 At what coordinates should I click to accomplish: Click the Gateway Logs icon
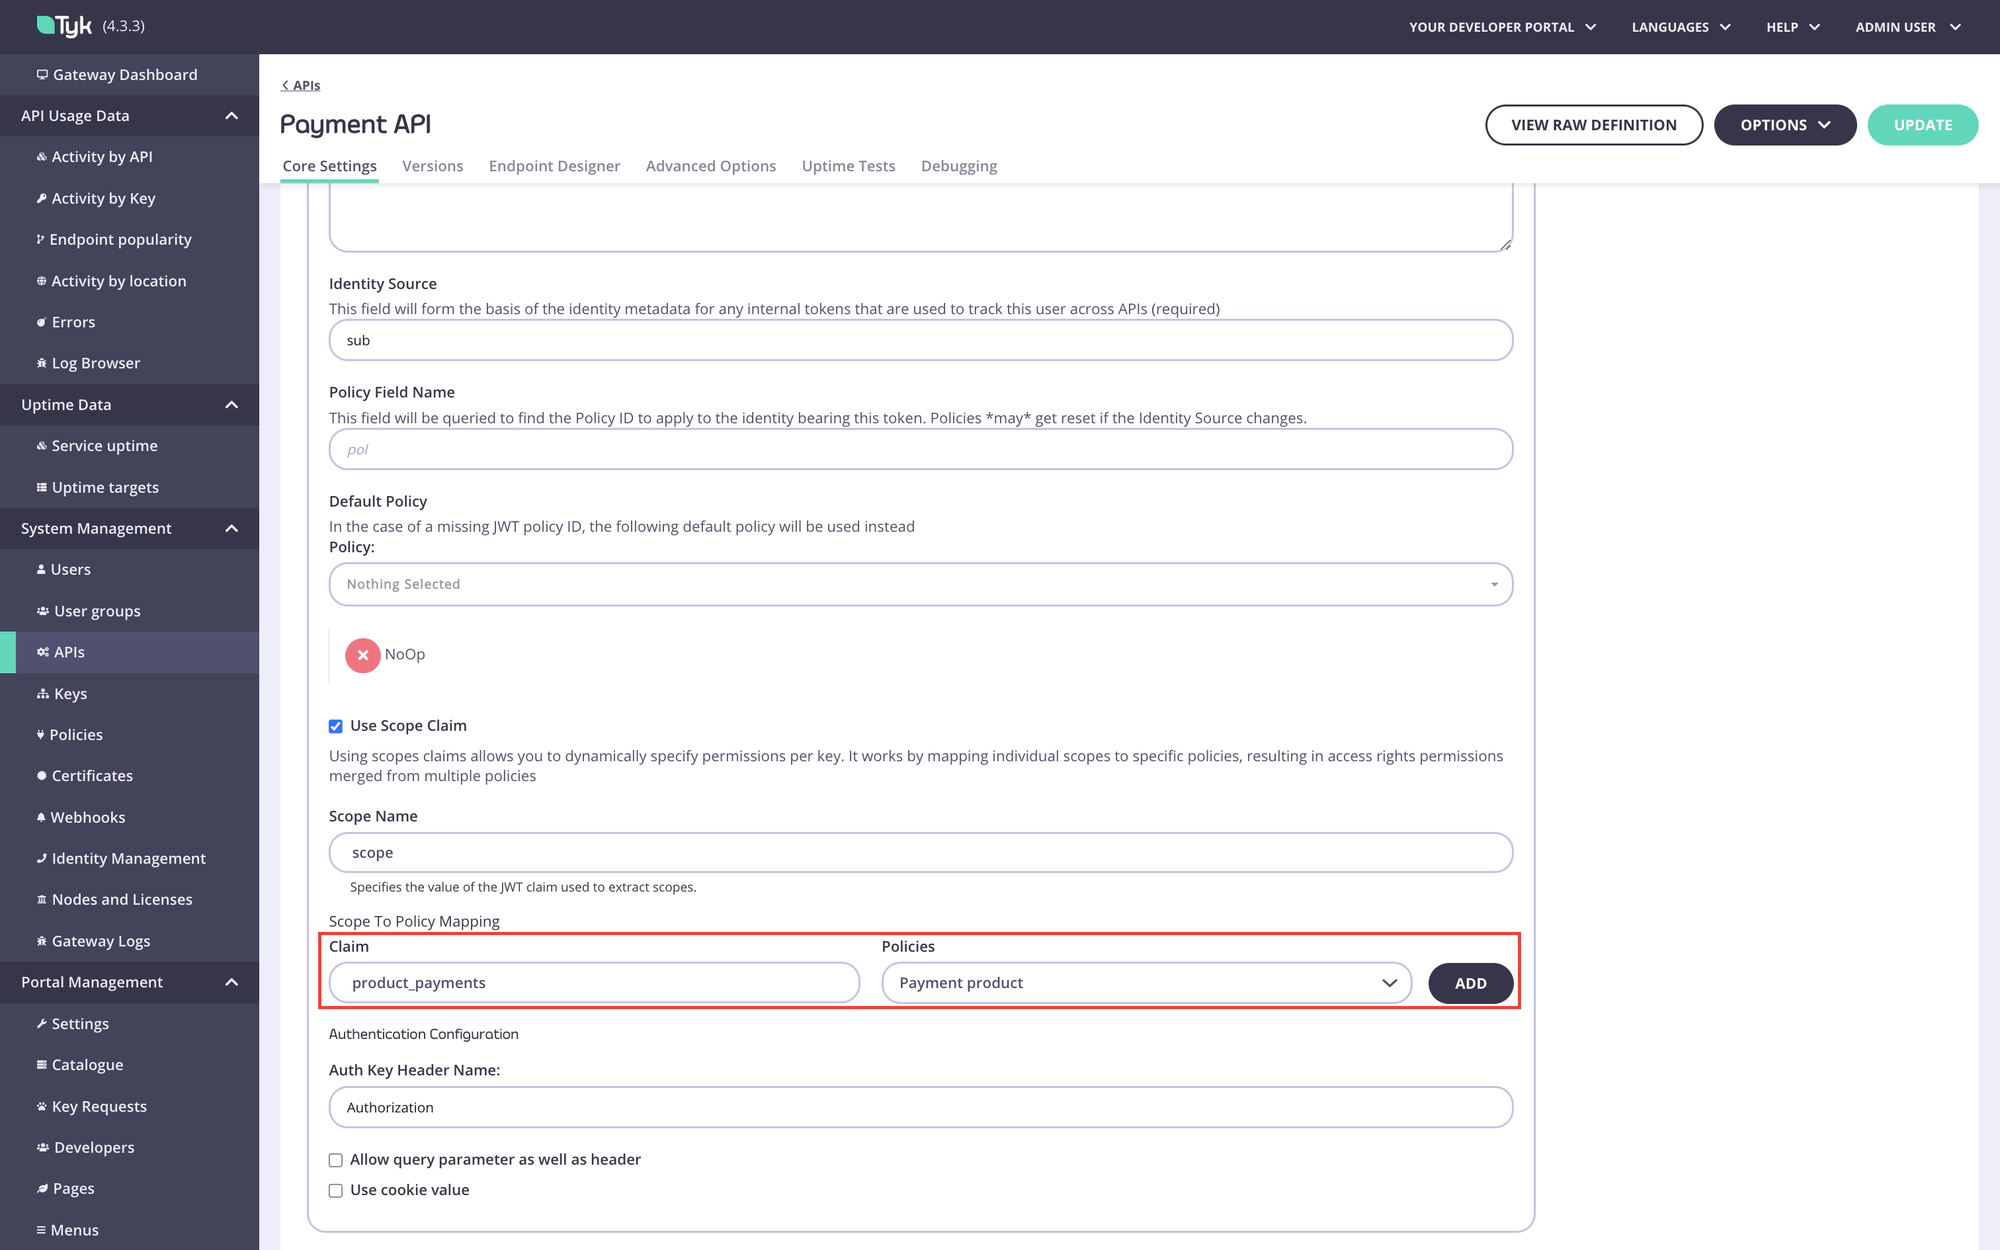click(42, 940)
